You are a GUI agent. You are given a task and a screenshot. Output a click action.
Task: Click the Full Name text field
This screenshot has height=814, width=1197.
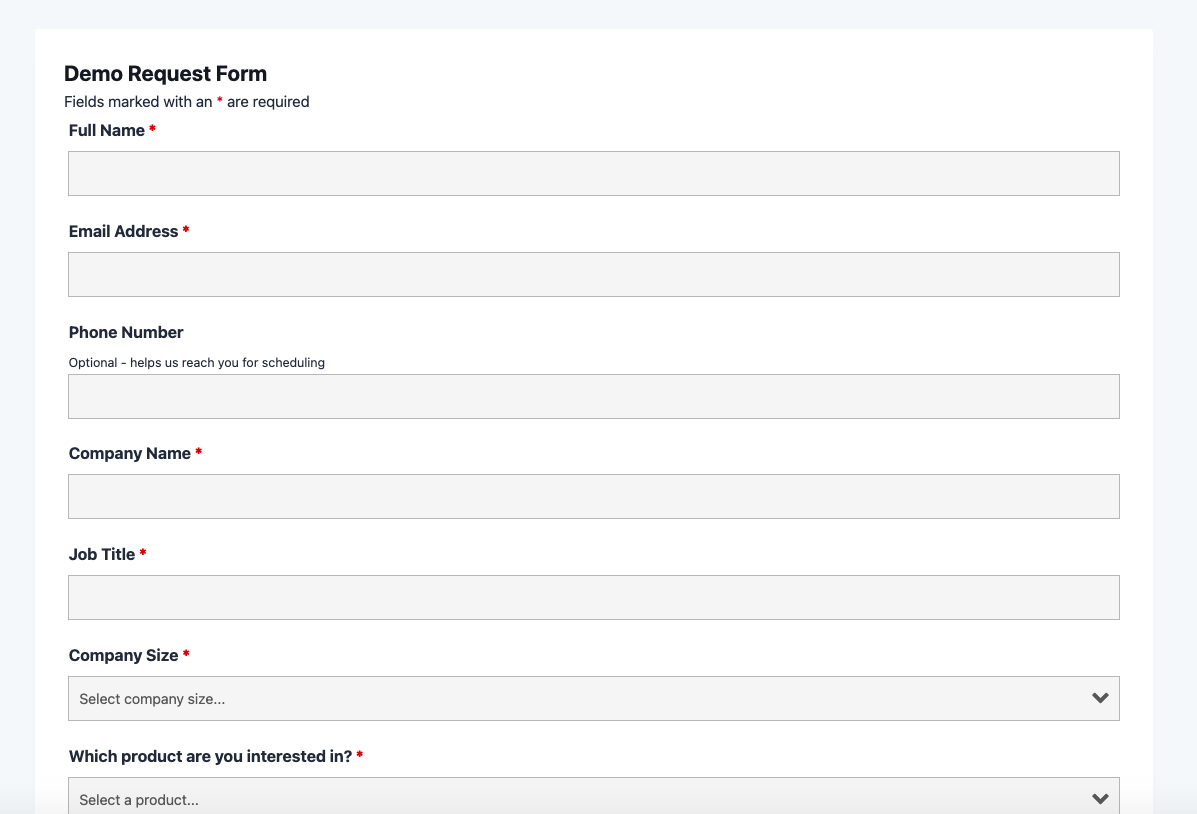tap(593, 173)
